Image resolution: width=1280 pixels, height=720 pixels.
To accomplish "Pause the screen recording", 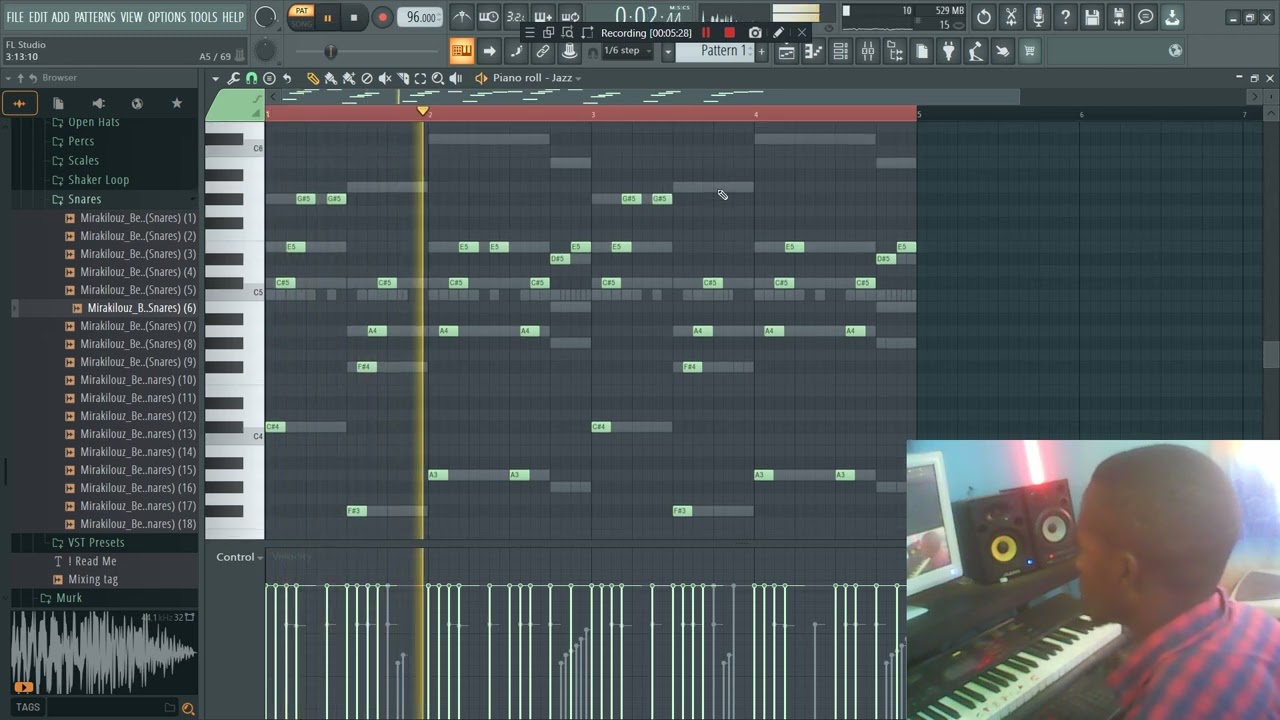I will (706, 33).
